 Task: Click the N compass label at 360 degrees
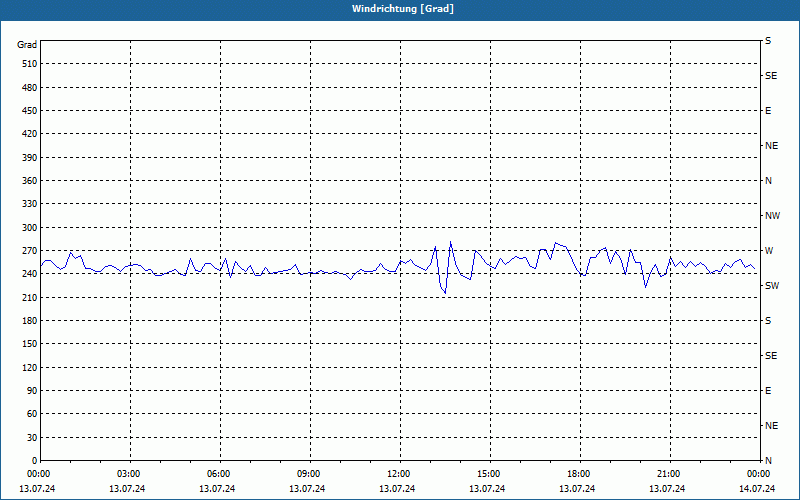pyautogui.click(x=768, y=181)
